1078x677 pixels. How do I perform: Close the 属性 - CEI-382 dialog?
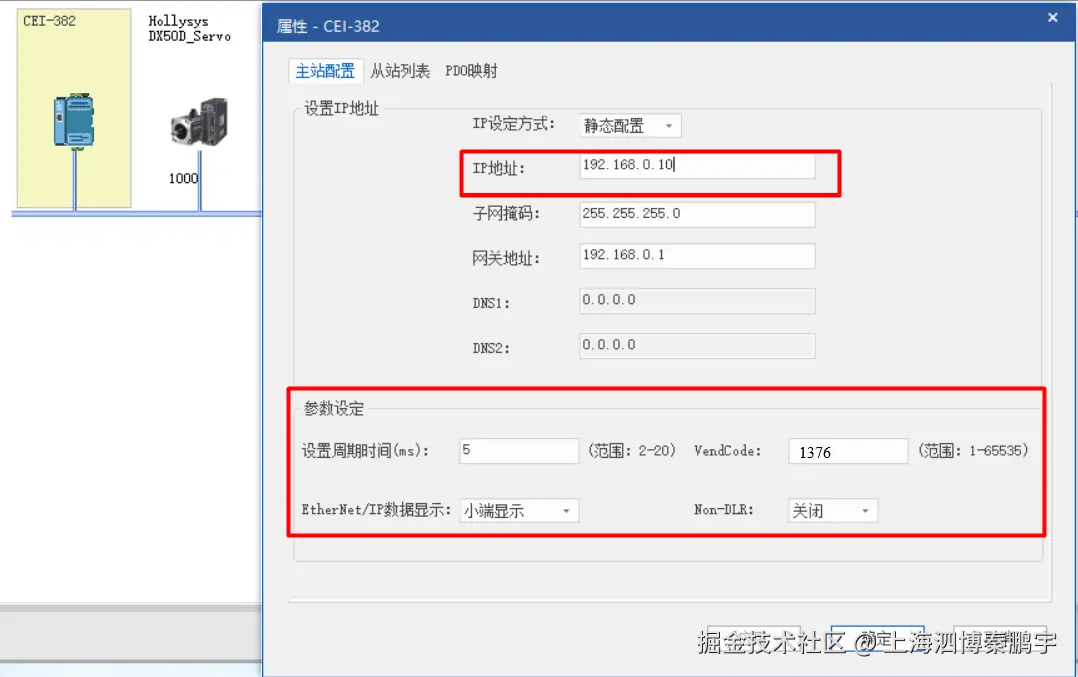[1051, 17]
